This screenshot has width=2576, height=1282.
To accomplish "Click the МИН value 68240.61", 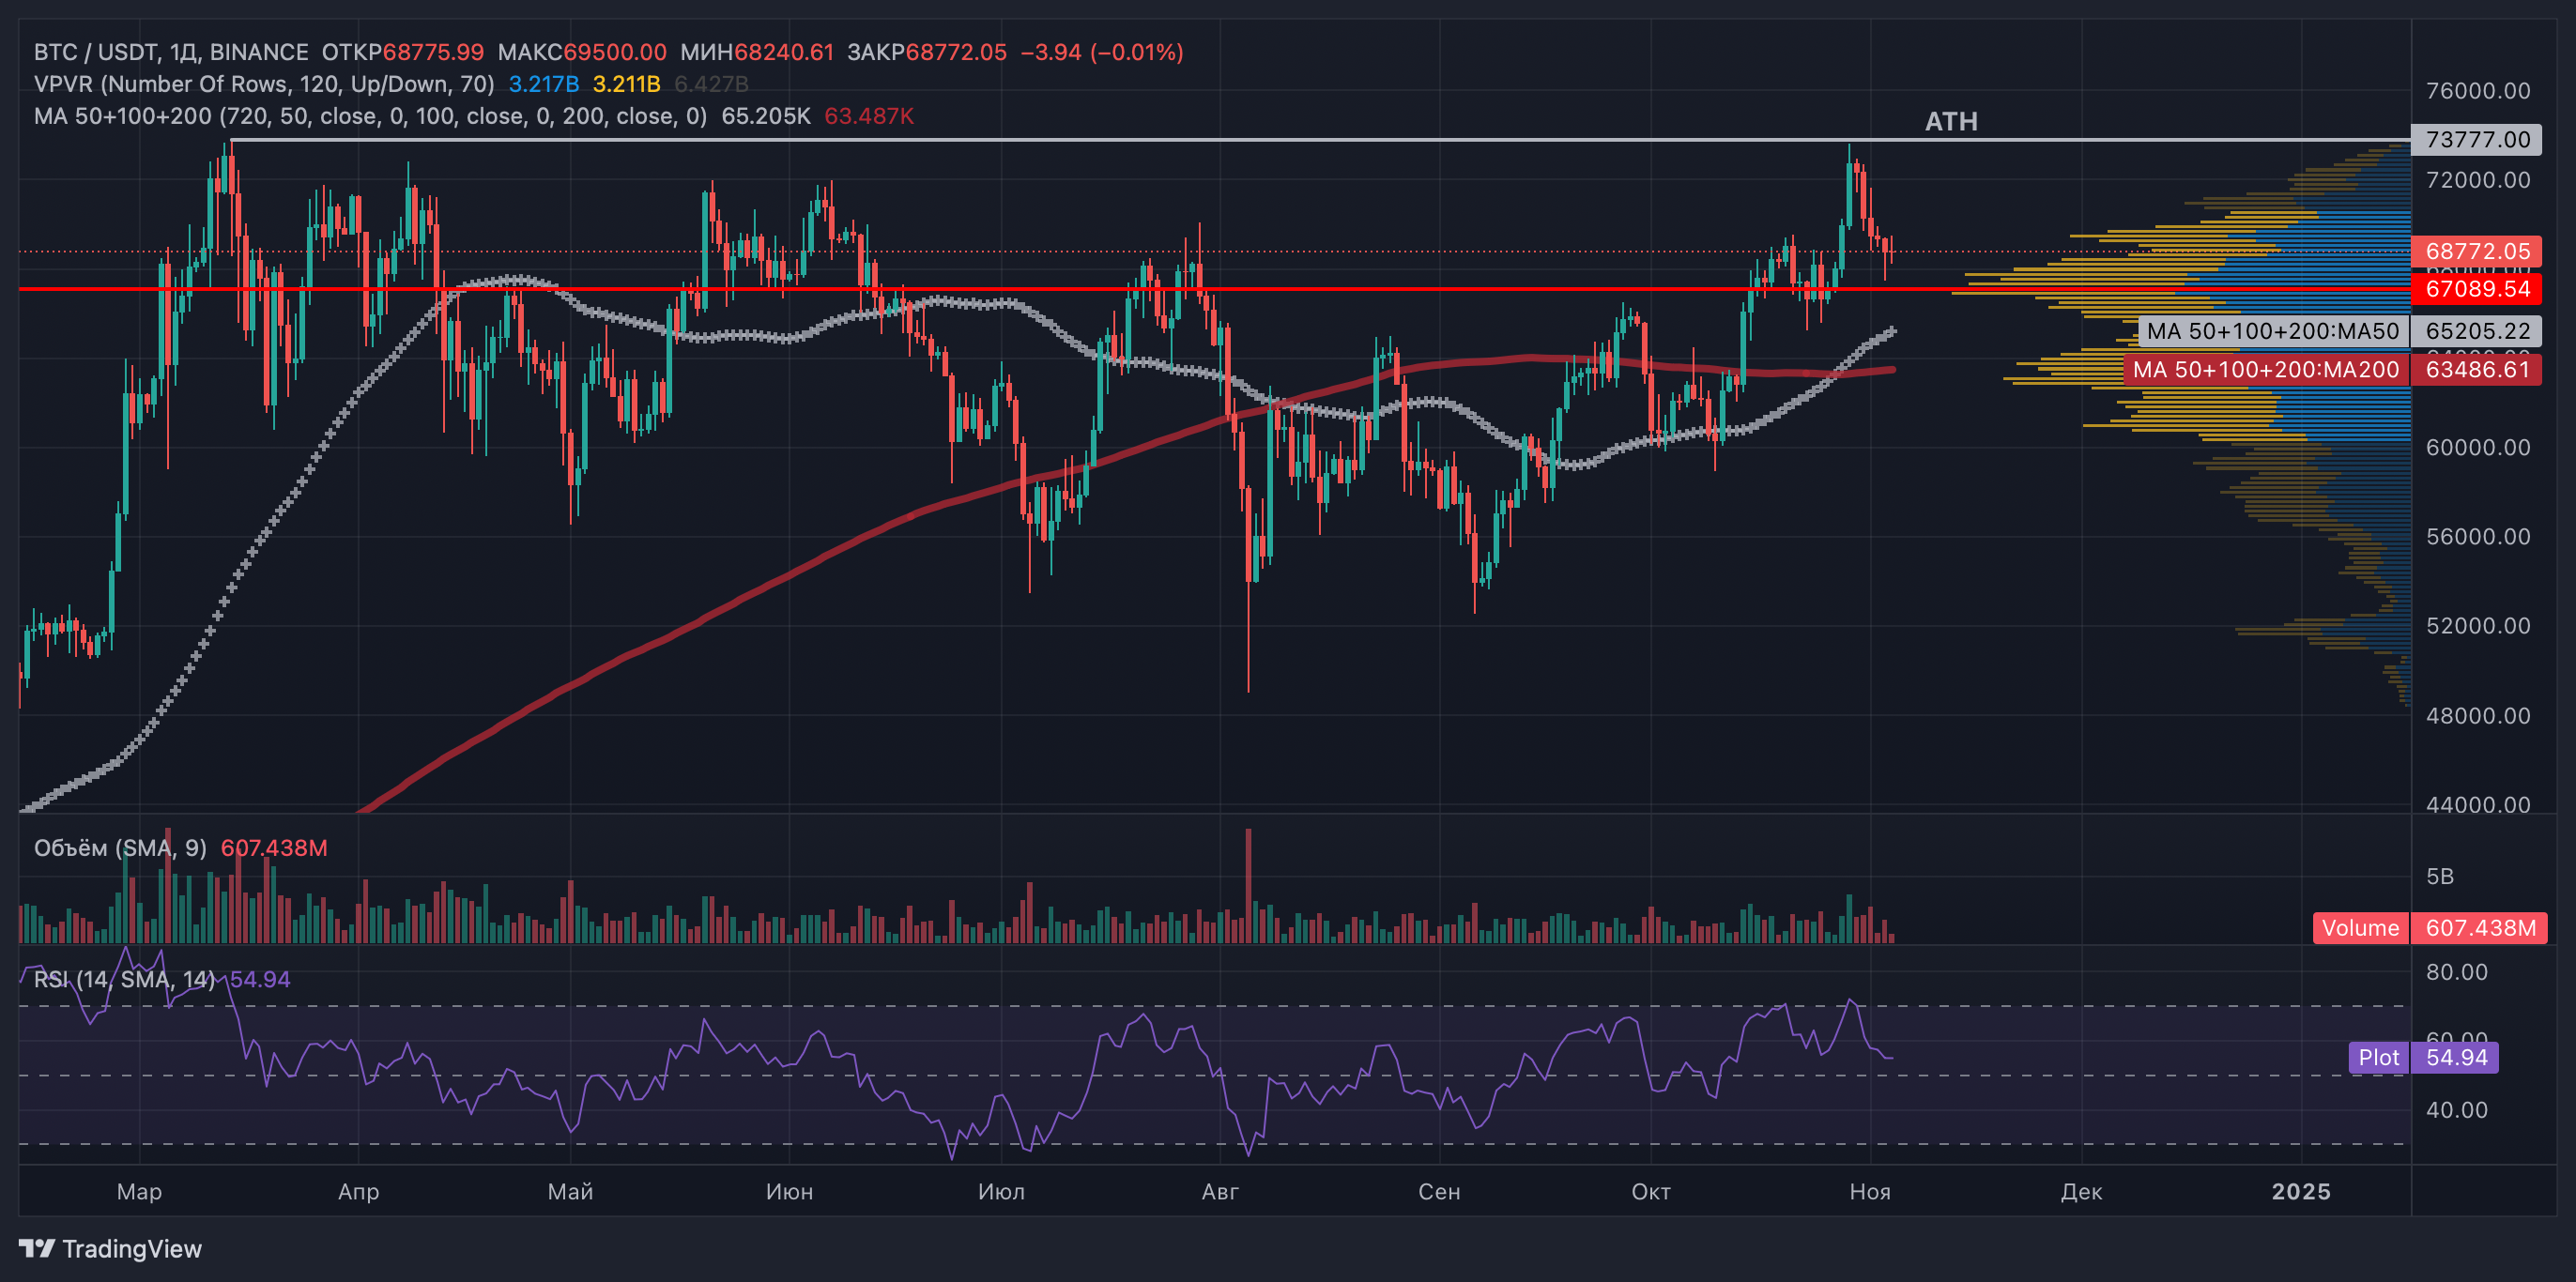I will pos(784,52).
